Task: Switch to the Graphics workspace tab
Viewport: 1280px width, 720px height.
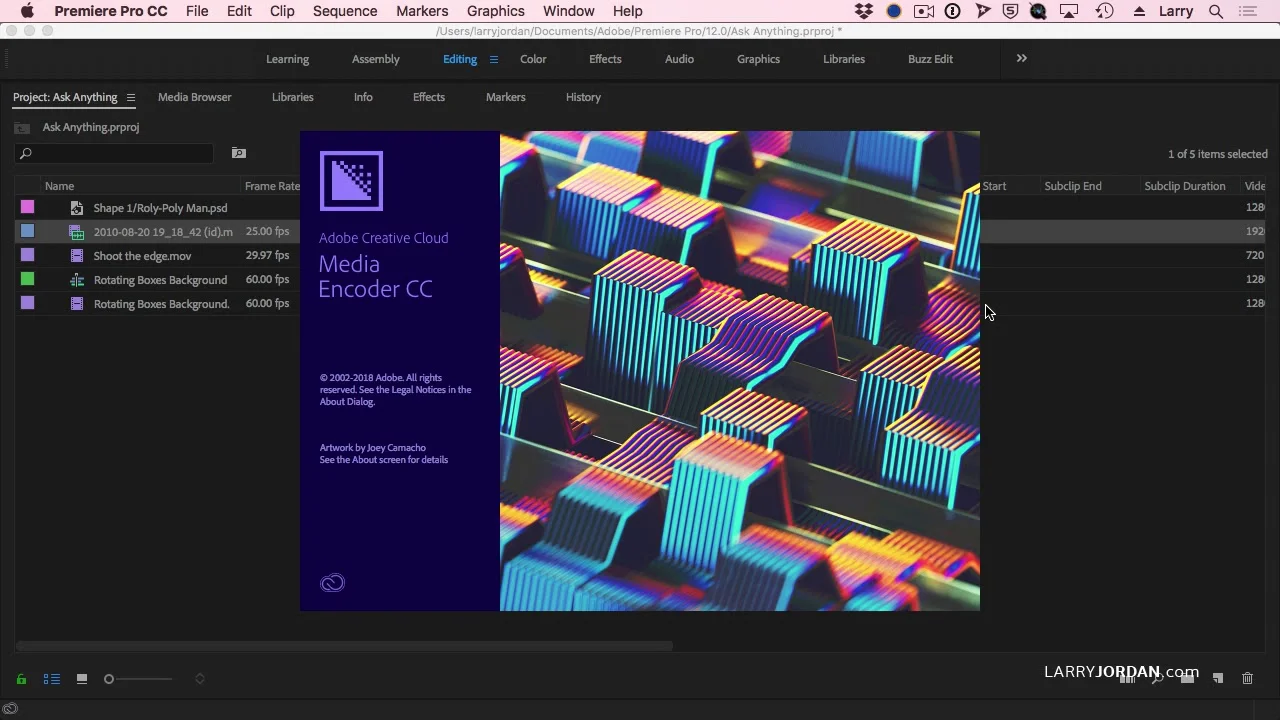Action: tap(758, 59)
